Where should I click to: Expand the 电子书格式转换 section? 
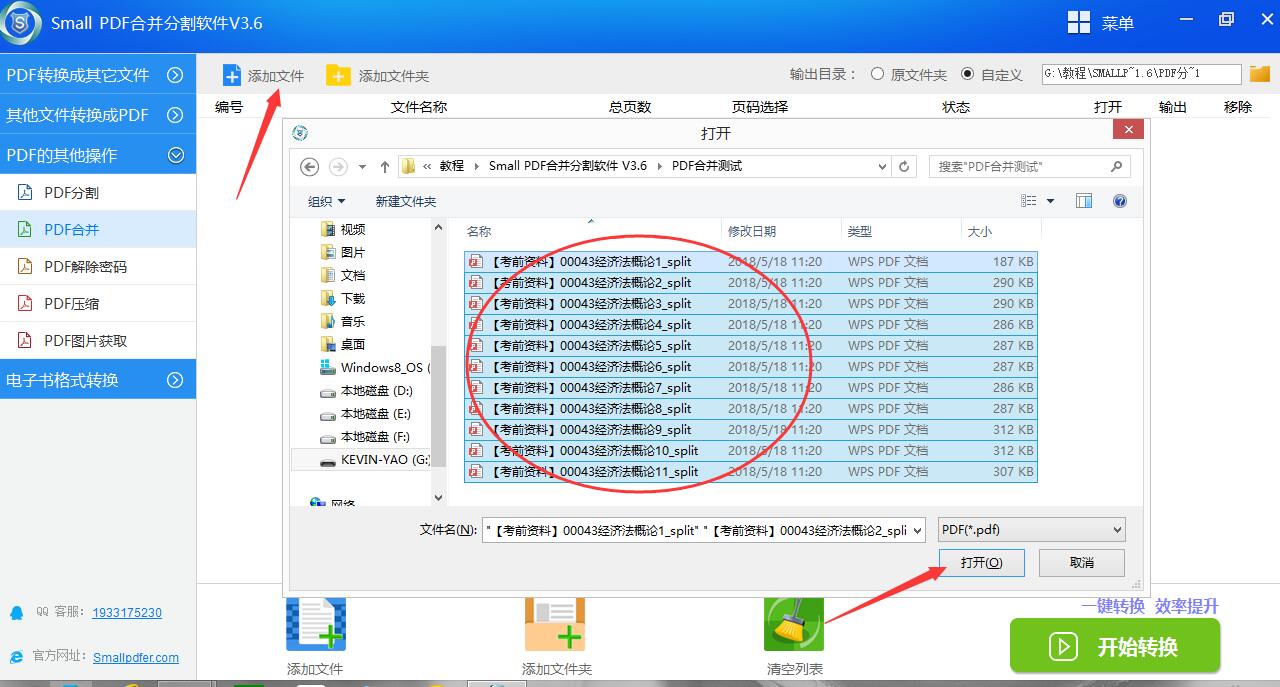tap(175, 380)
